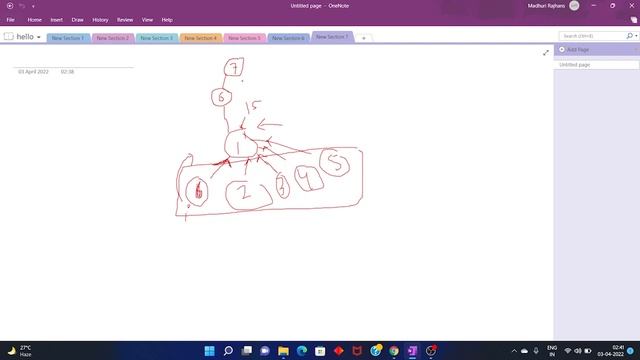Open the red diamond app on taskbar
The image size is (640, 360).
[338, 351]
